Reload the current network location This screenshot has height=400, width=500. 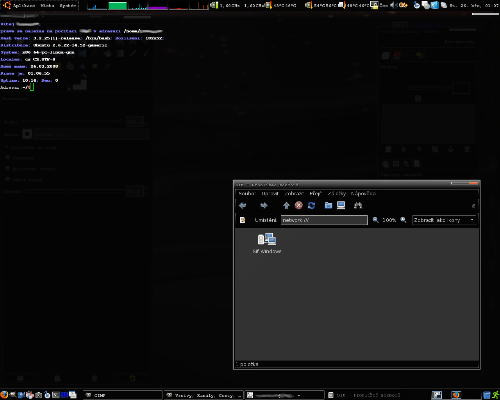click(x=311, y=205)
